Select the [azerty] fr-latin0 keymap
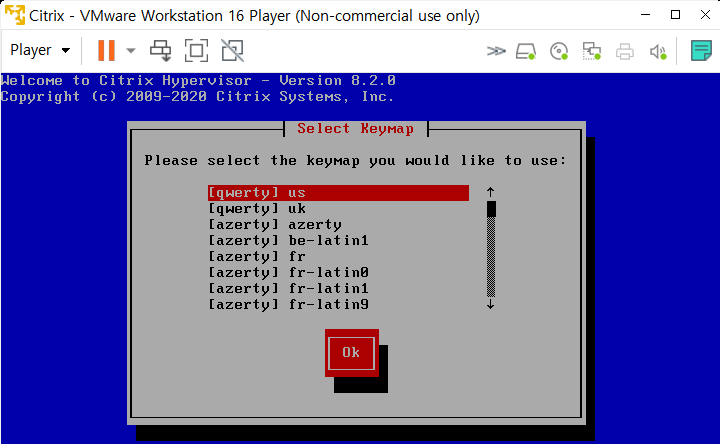Screen dimensions: 720x444 coord(338,273)
